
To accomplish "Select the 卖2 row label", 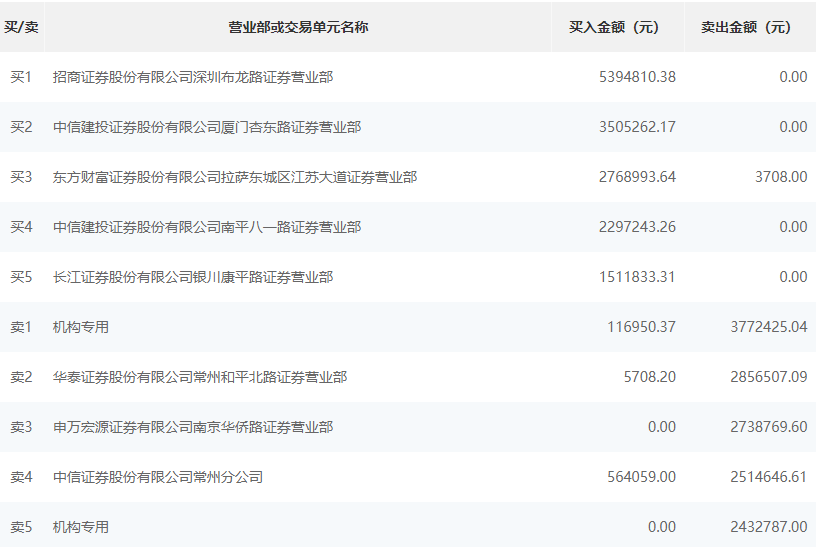I will 21,377.
